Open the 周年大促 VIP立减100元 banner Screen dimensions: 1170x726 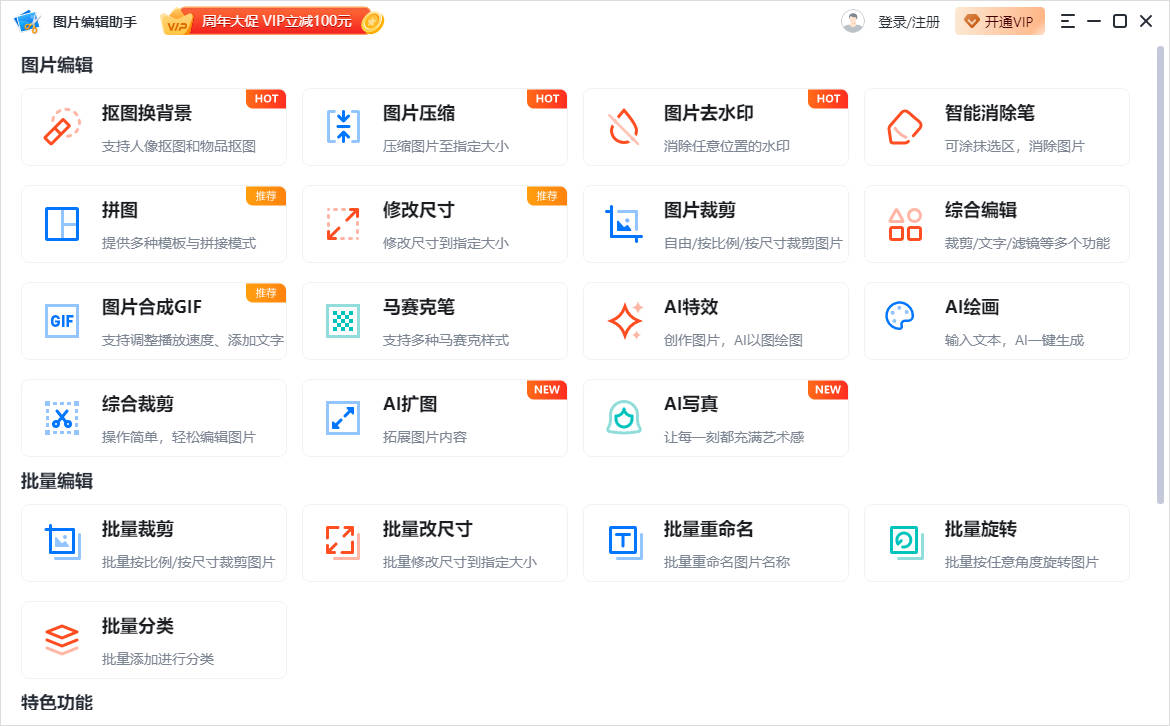click(272, 21)
